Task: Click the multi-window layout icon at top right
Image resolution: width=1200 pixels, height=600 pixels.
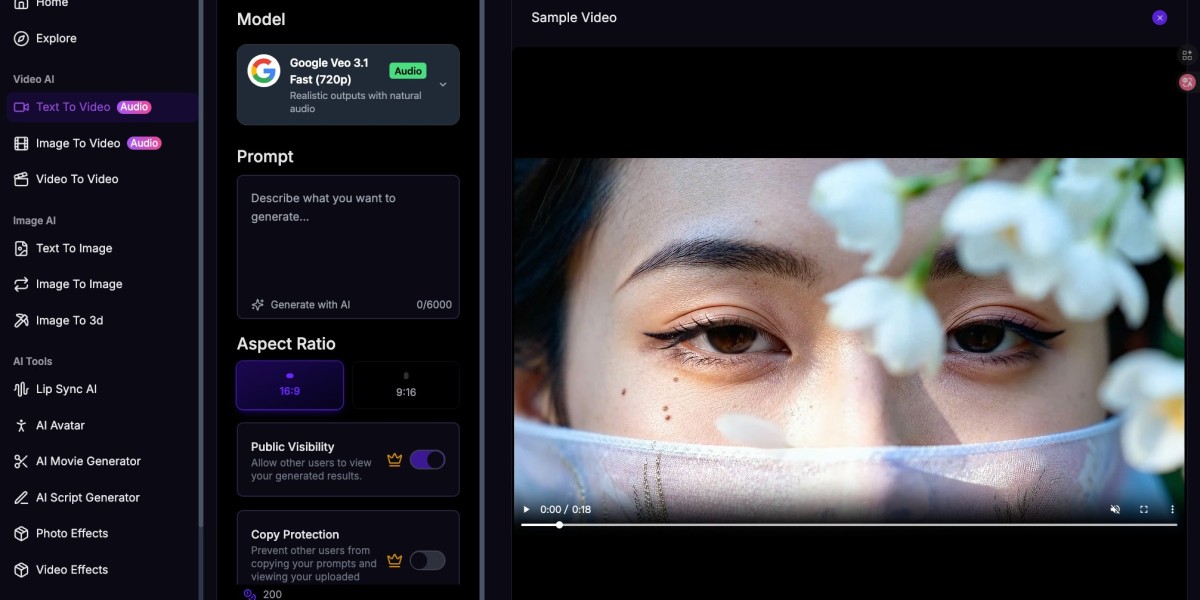Action: (1186, 56)
